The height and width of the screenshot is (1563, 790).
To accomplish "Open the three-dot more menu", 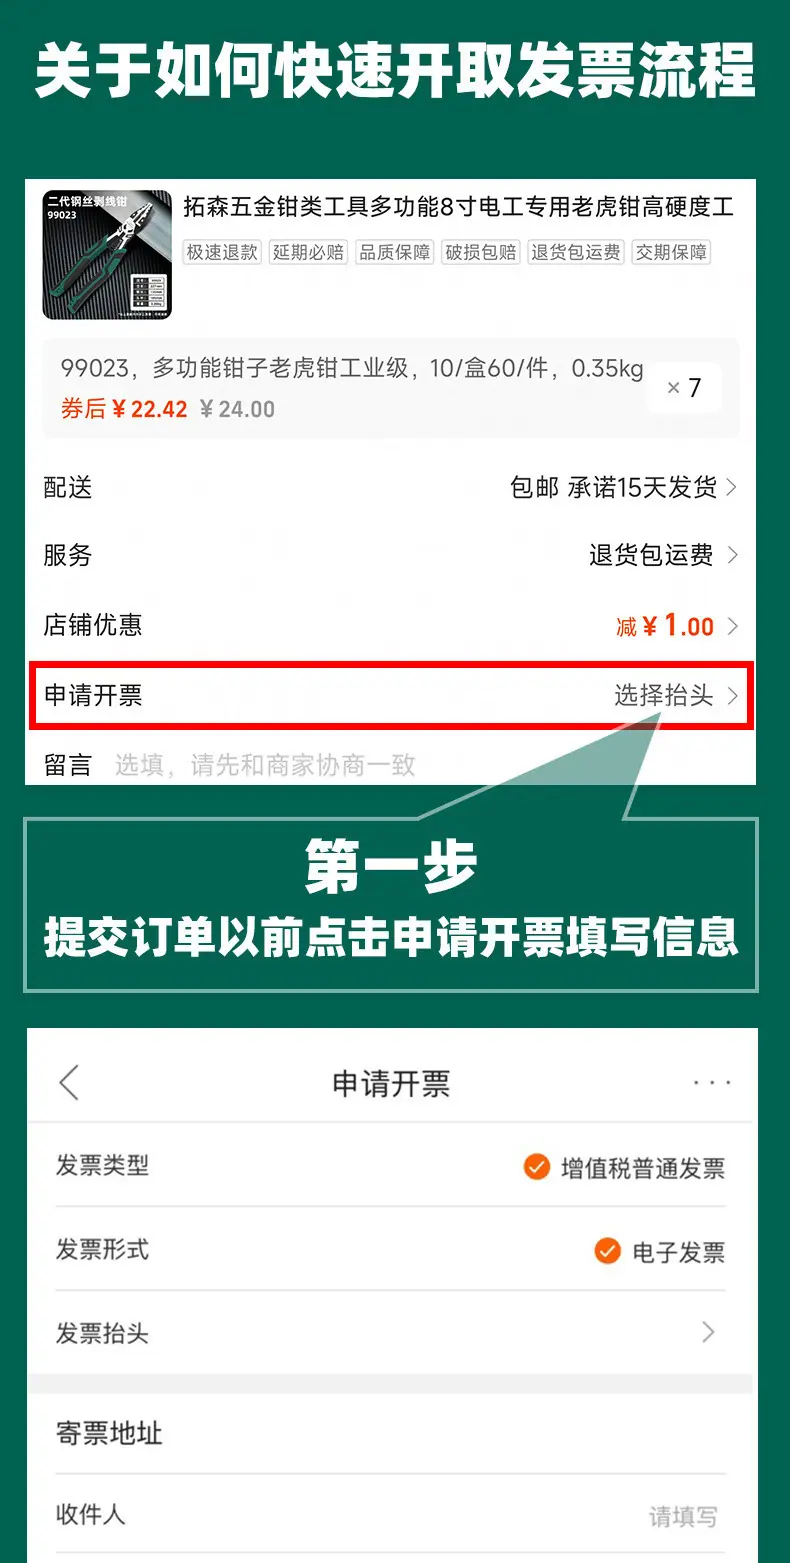I will point(712,1083).
